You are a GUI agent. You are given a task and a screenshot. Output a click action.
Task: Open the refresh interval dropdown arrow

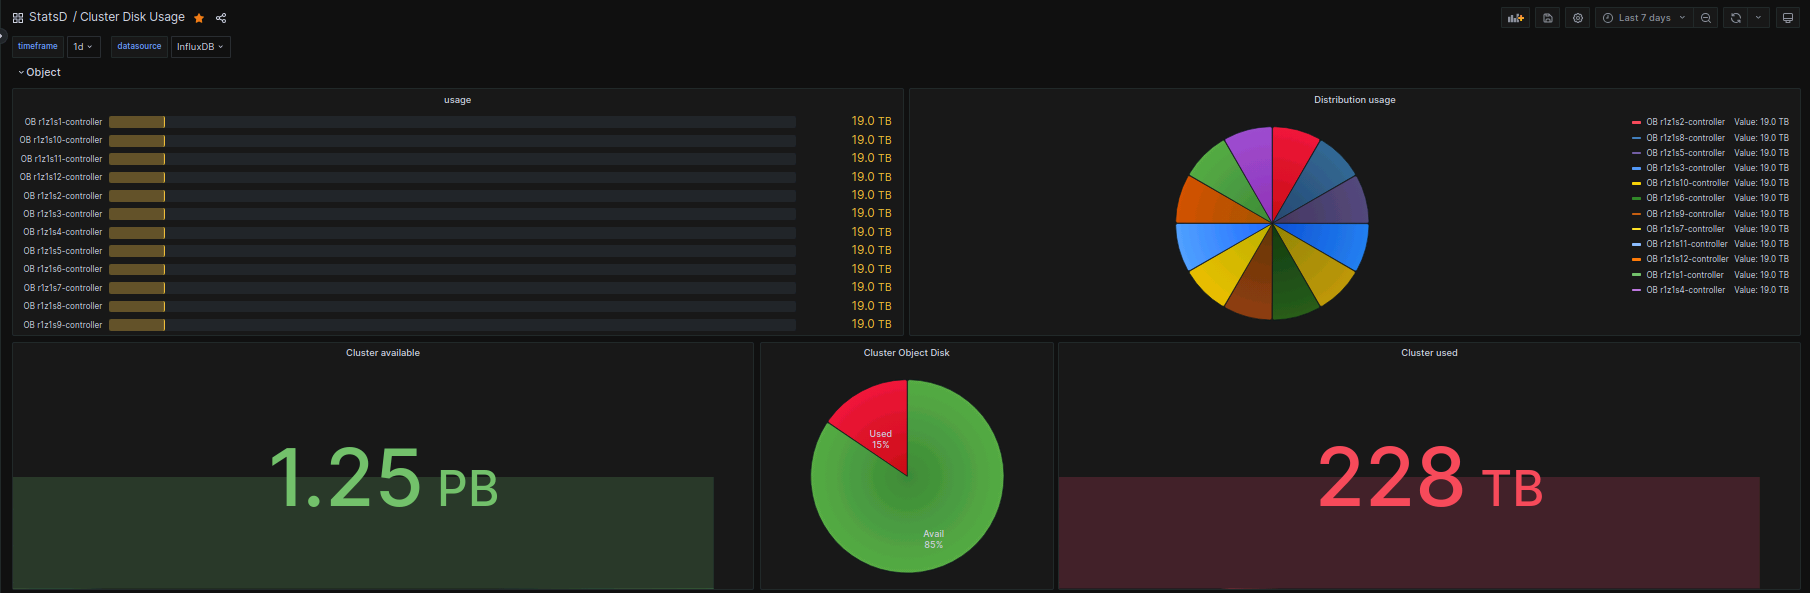[x=1758, y=18]
